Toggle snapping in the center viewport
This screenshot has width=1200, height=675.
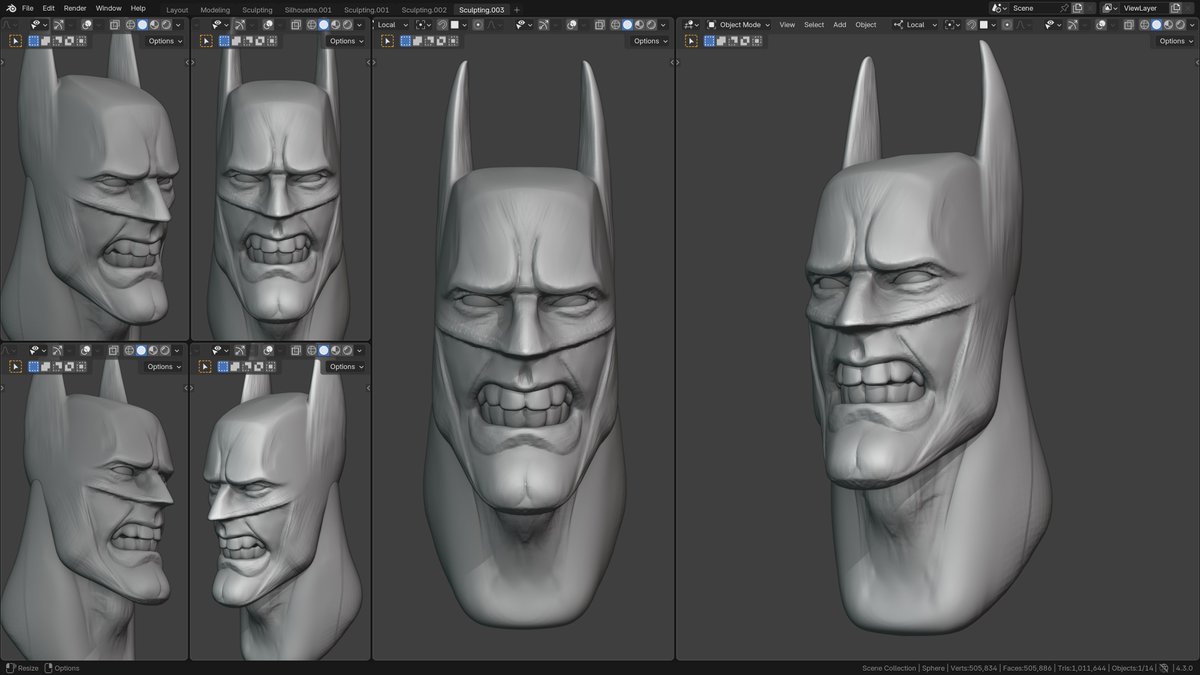442,25
